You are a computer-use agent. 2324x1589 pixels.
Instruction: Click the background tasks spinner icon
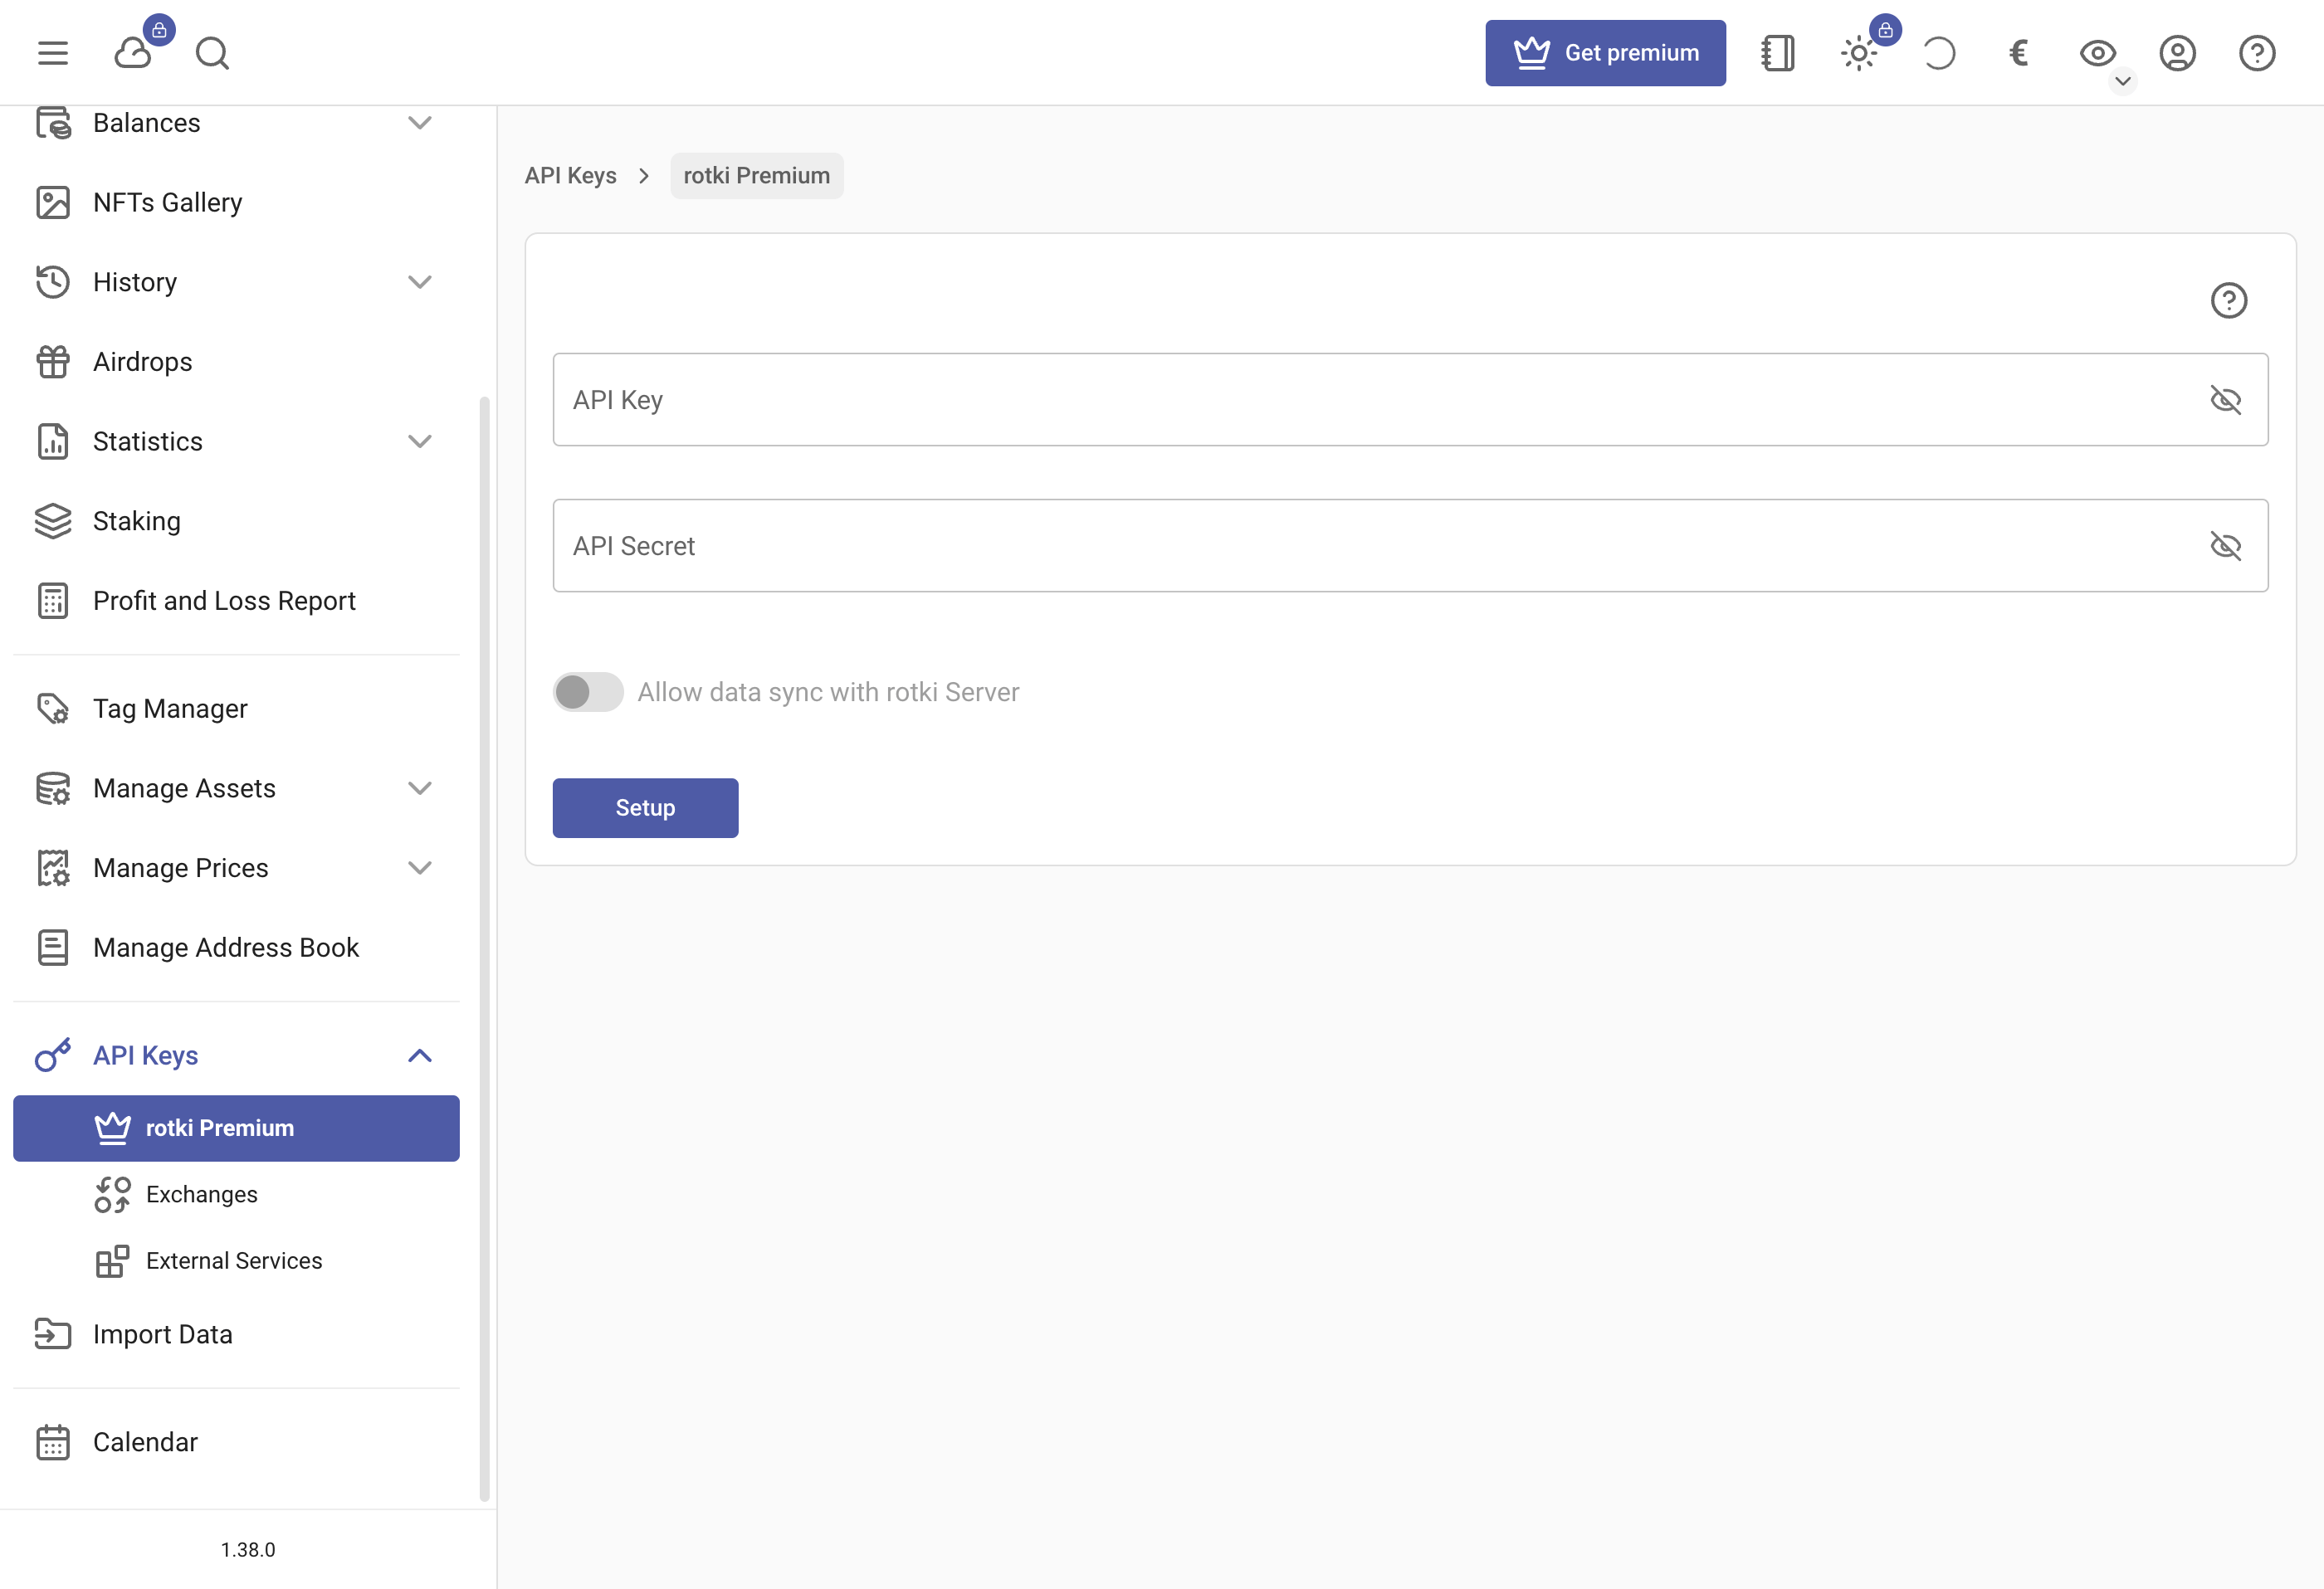[1939, 53]
